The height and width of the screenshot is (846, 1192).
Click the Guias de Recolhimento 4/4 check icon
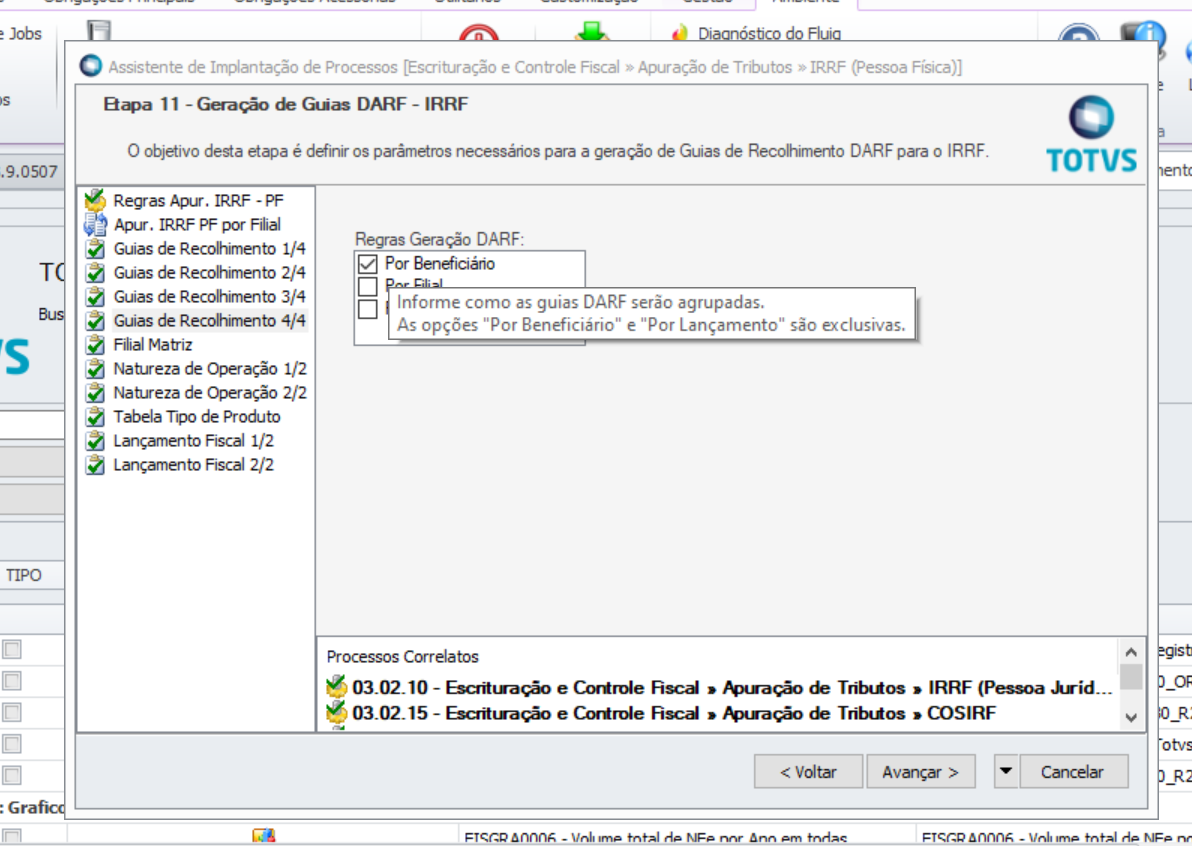click(x=95, y=321)
